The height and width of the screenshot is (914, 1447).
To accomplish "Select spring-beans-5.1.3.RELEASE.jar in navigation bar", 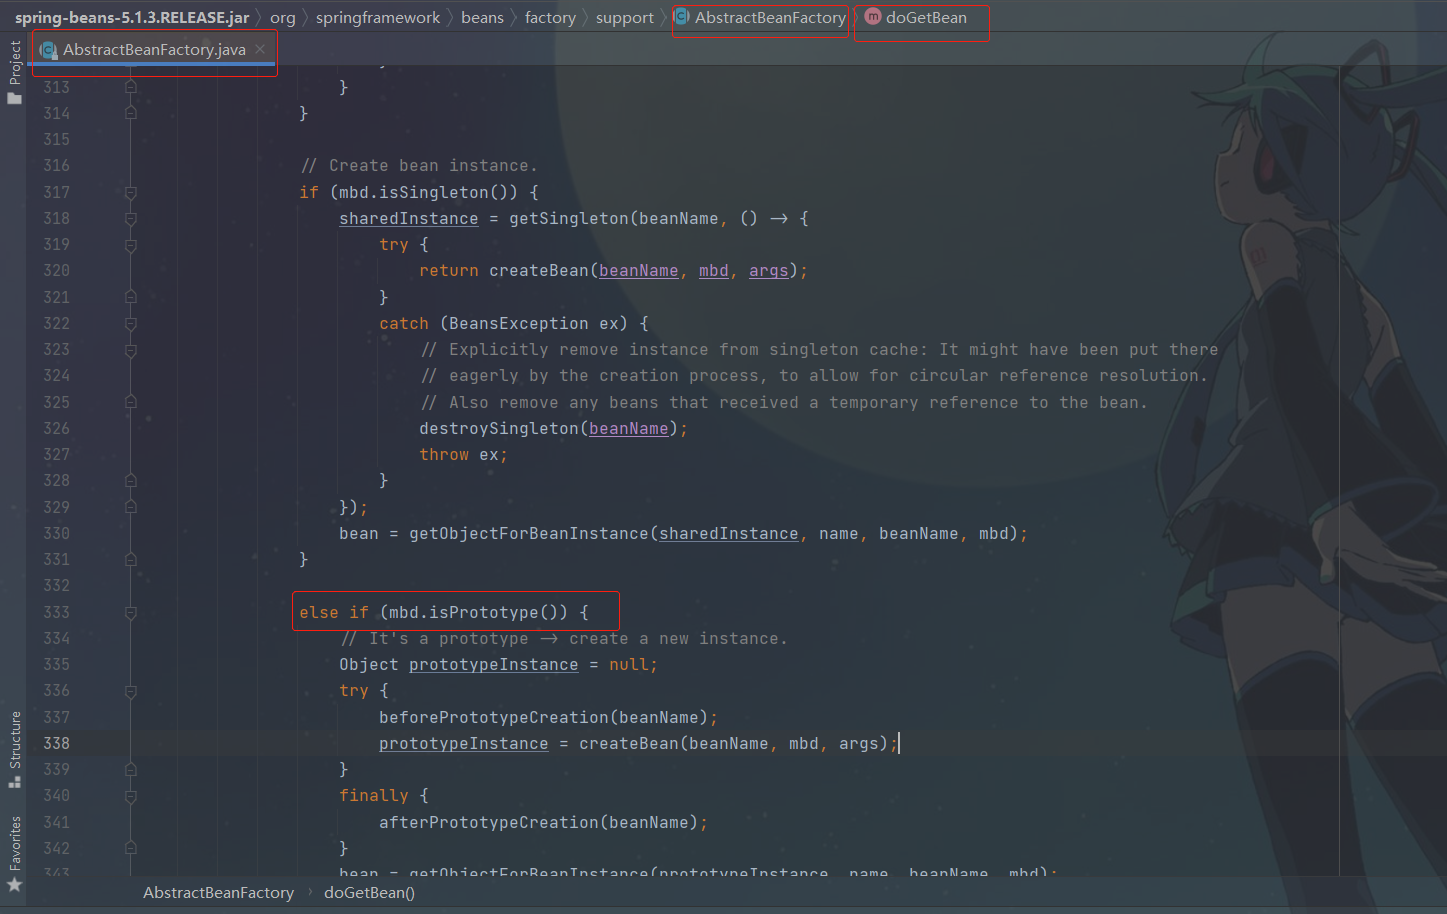I will tap(131, 18).
